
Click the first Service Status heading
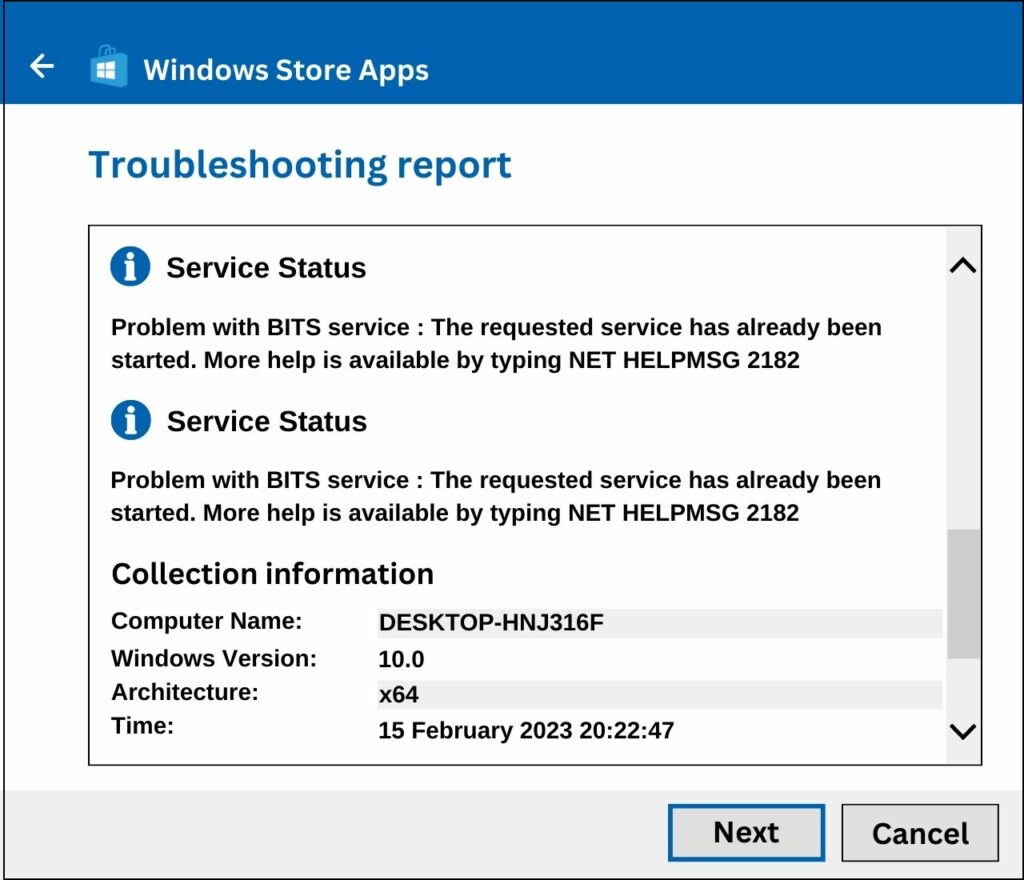(x=266, y=268)
